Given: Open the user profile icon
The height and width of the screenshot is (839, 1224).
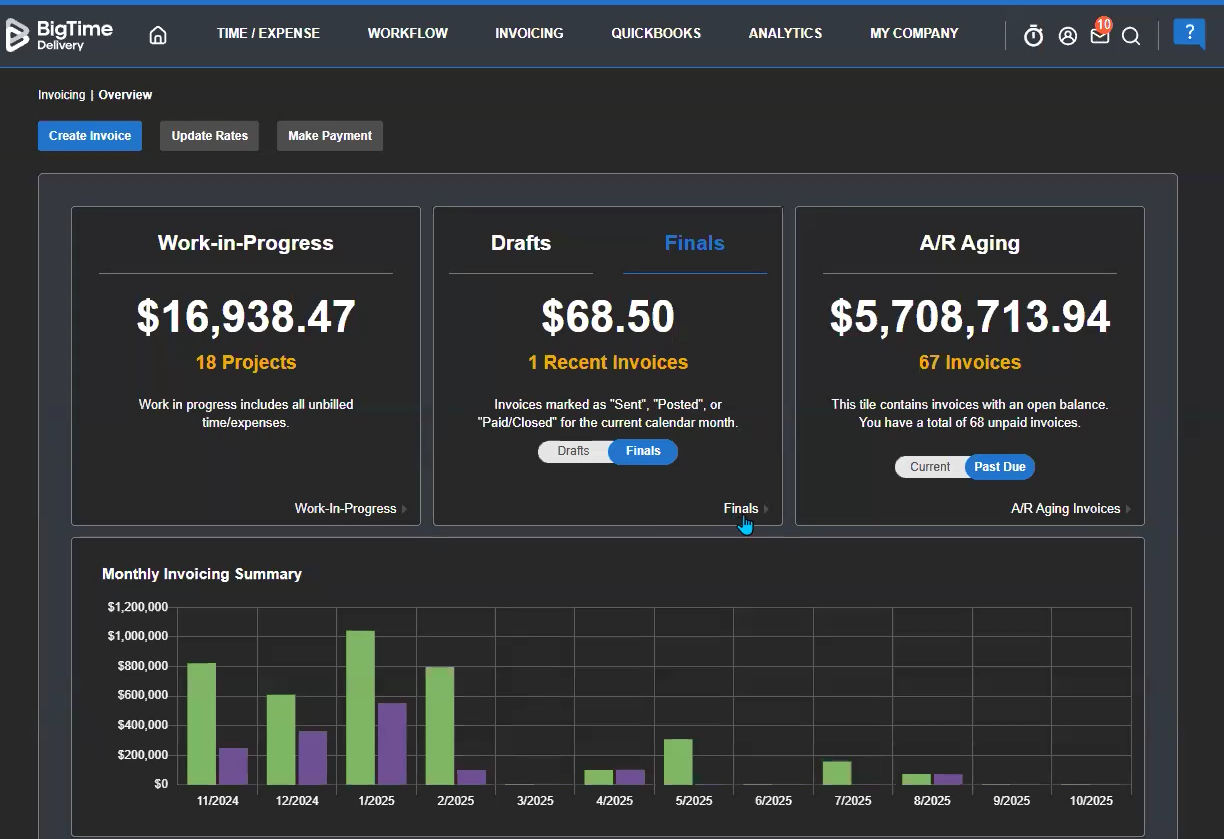Looking at the screenshot, I should point(1067,36).
